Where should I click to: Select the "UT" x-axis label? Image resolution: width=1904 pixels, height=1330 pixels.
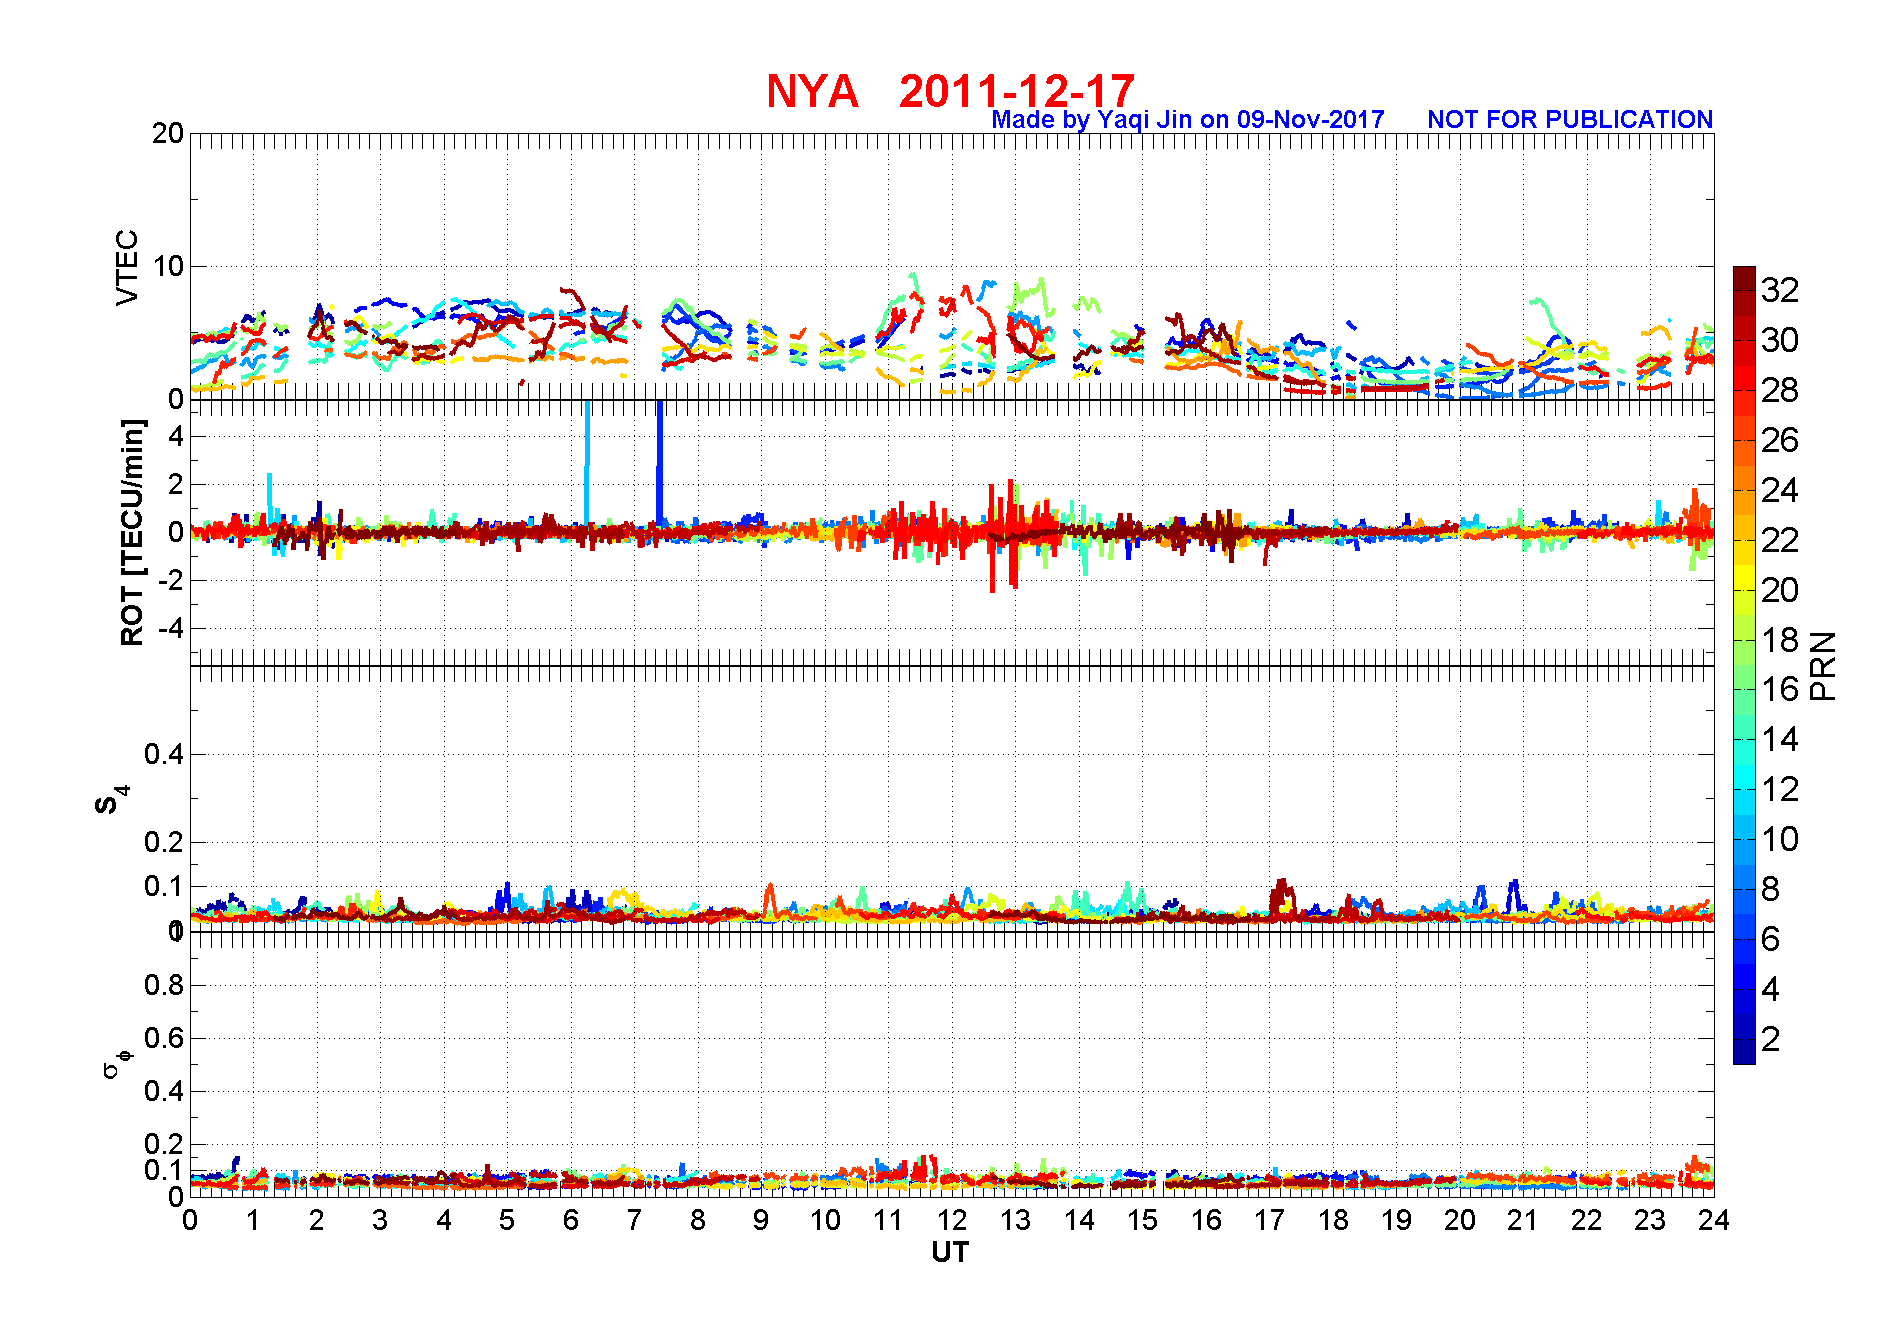click(x=950, y=1252)
